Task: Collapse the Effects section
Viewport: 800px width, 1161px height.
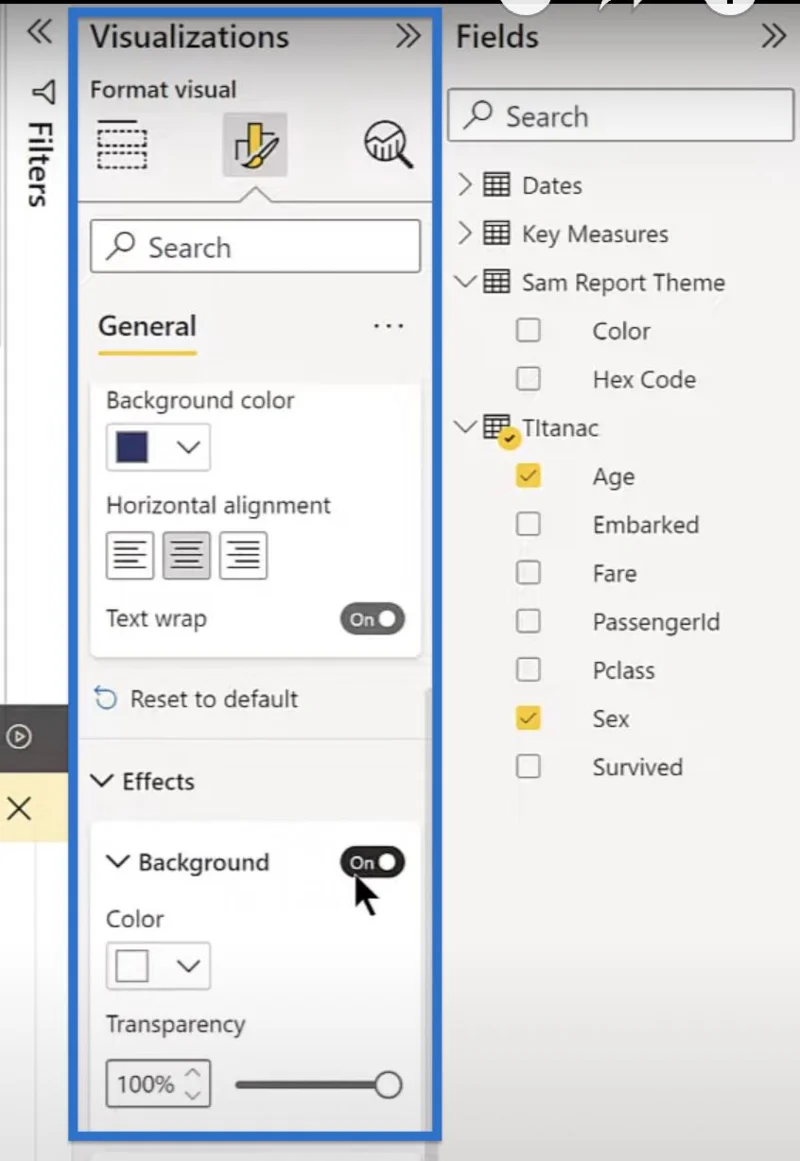Action: 101,781
